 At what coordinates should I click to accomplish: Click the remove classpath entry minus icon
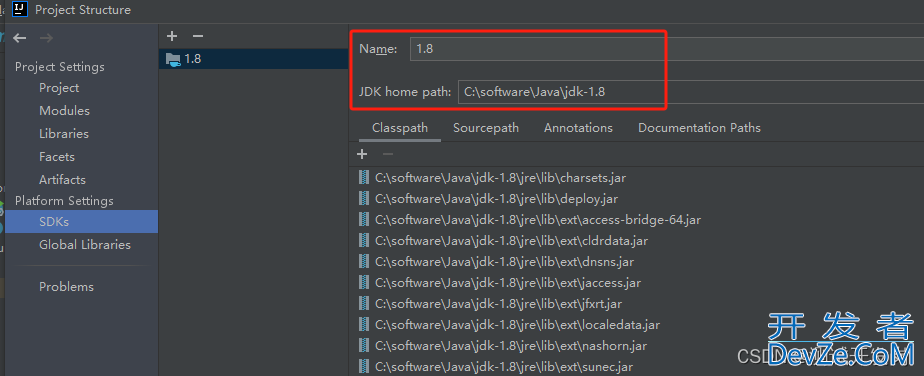coord(387,154)
